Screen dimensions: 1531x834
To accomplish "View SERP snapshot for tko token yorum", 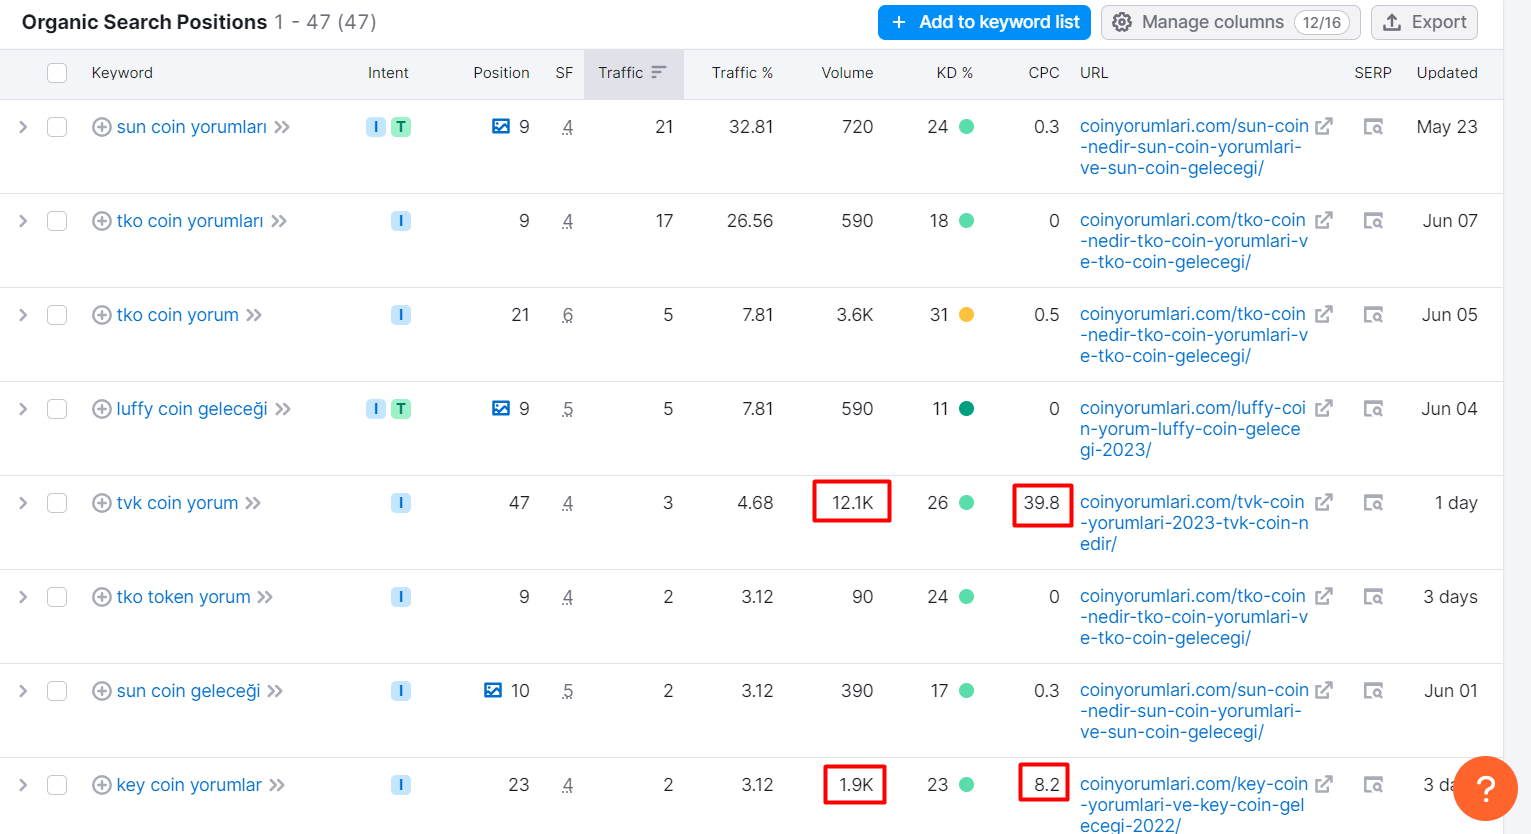I will coord(1374,597).
